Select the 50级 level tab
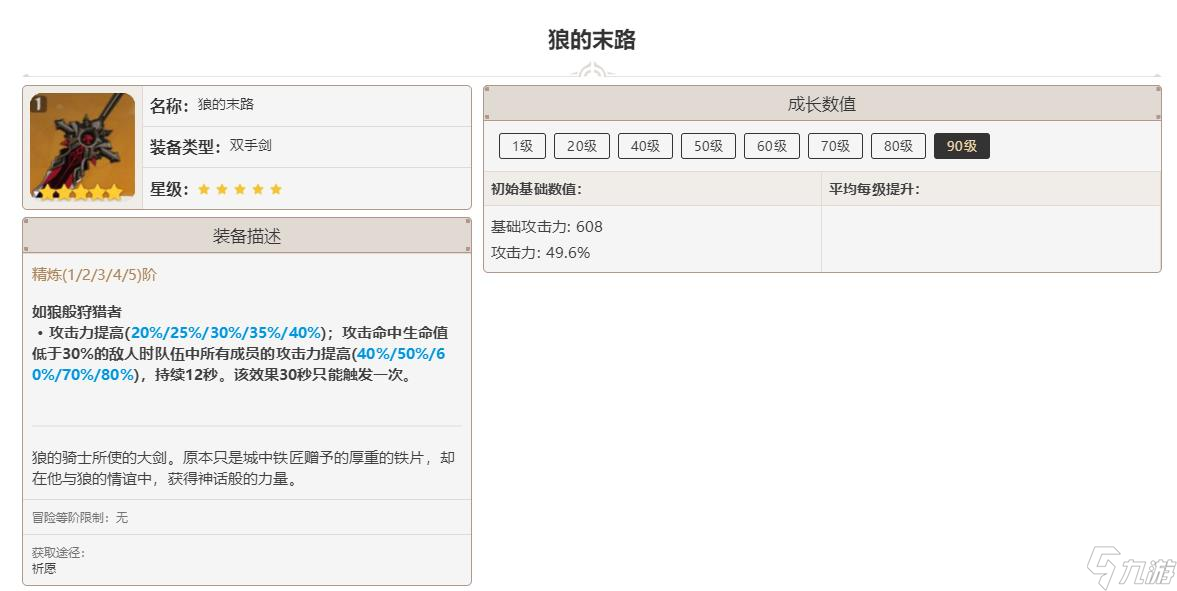Viewport: 1177px width, 591px height. point(708,146)
